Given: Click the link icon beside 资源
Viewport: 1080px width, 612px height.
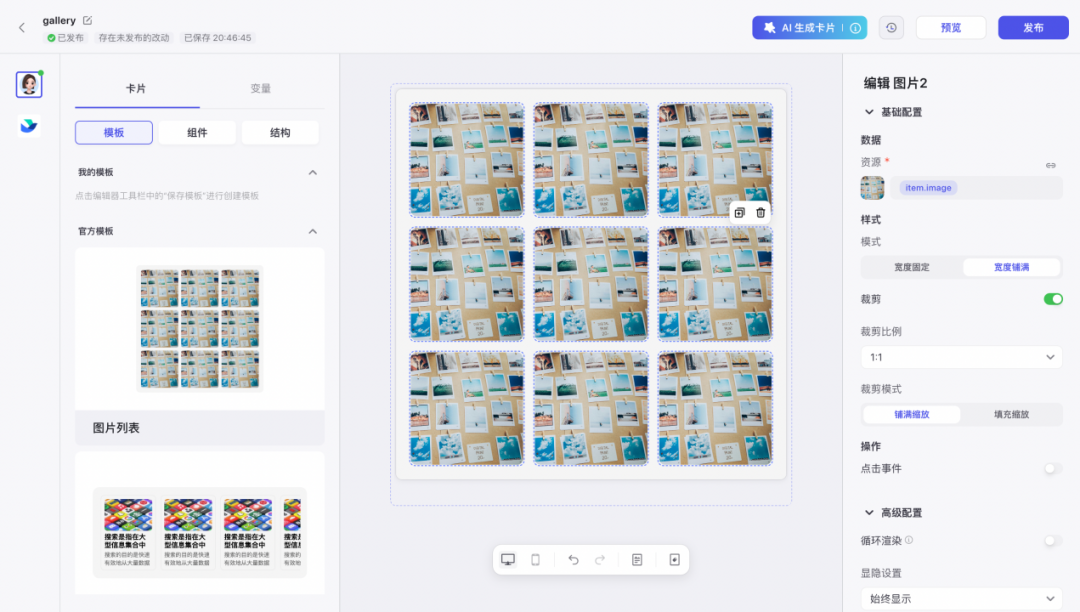Looking at the screenshot, I should (1050, 165).
